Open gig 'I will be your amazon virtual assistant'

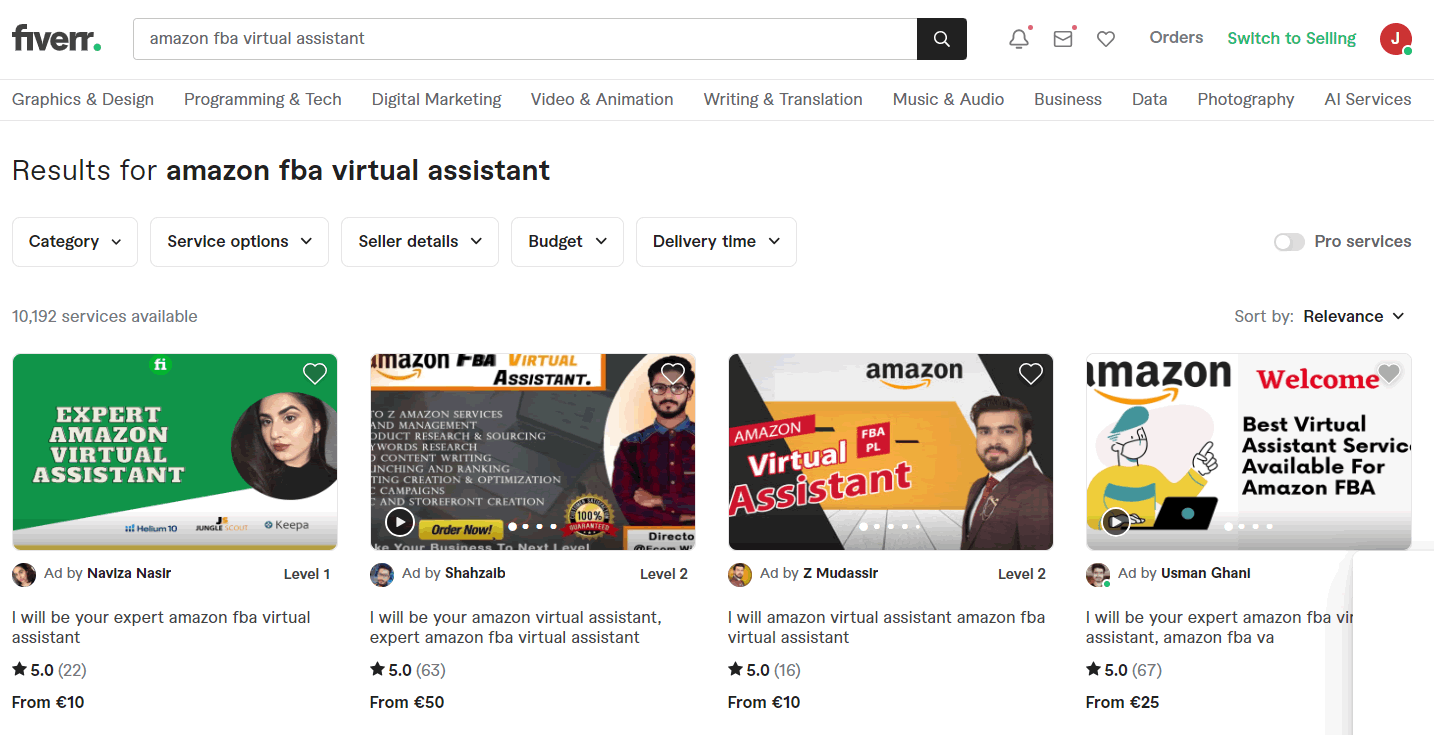pos(516,627)
